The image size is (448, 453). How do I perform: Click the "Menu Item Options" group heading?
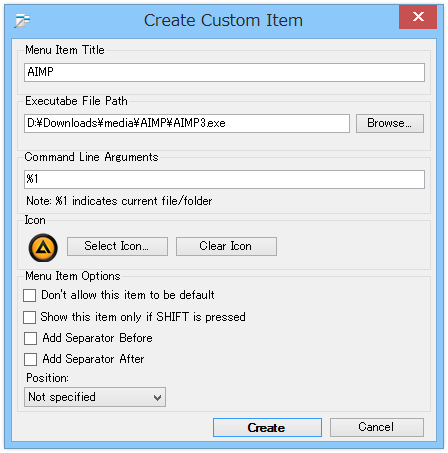click(x=73, y=276)
